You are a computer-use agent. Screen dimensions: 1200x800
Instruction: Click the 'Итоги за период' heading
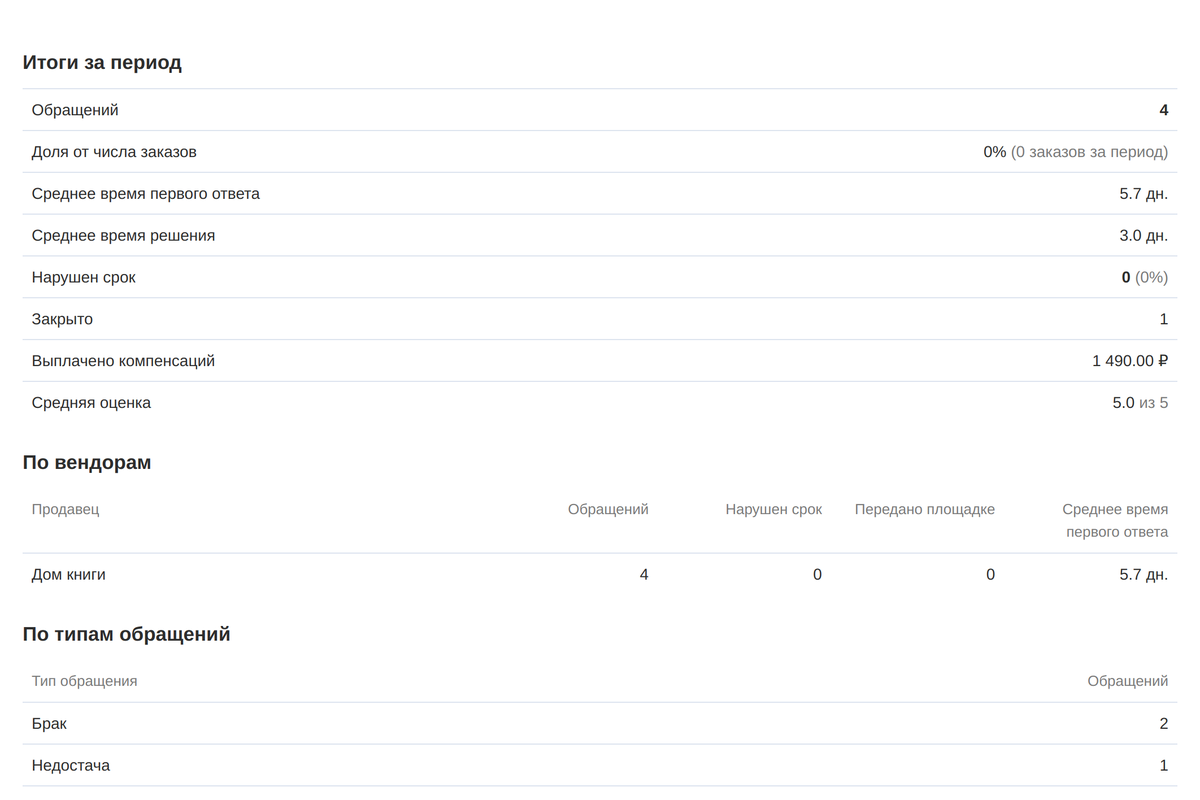(102, 63)
